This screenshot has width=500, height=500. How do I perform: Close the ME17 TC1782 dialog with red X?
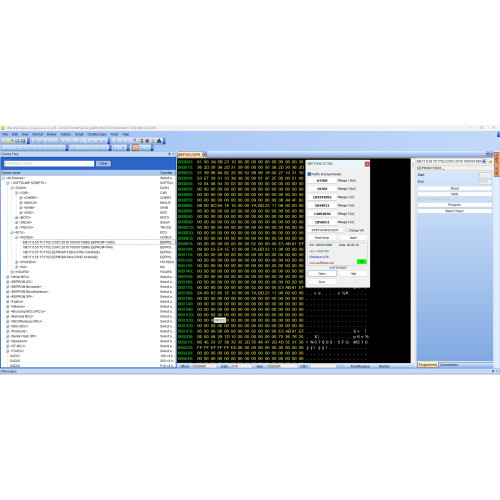tap(367, 164)
